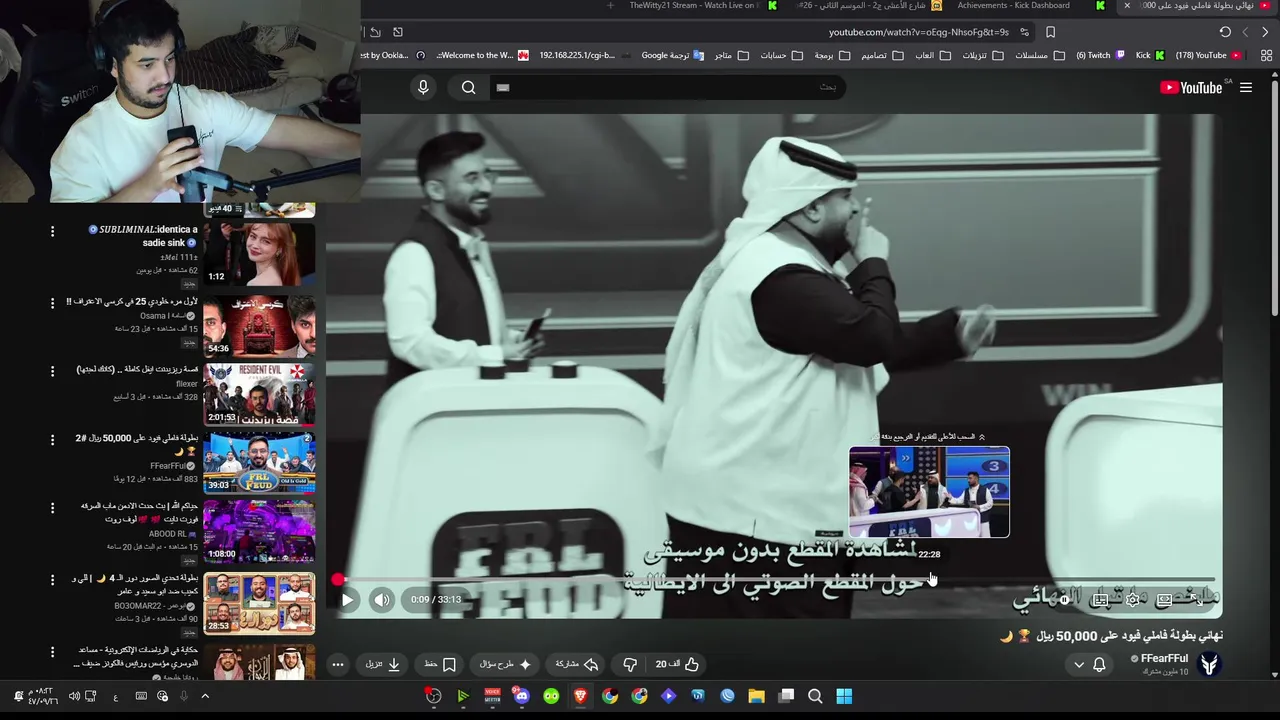Open the YouTube hamburger guide menu
Viewport: 1280px width, 720px height.
(1246, 88)
